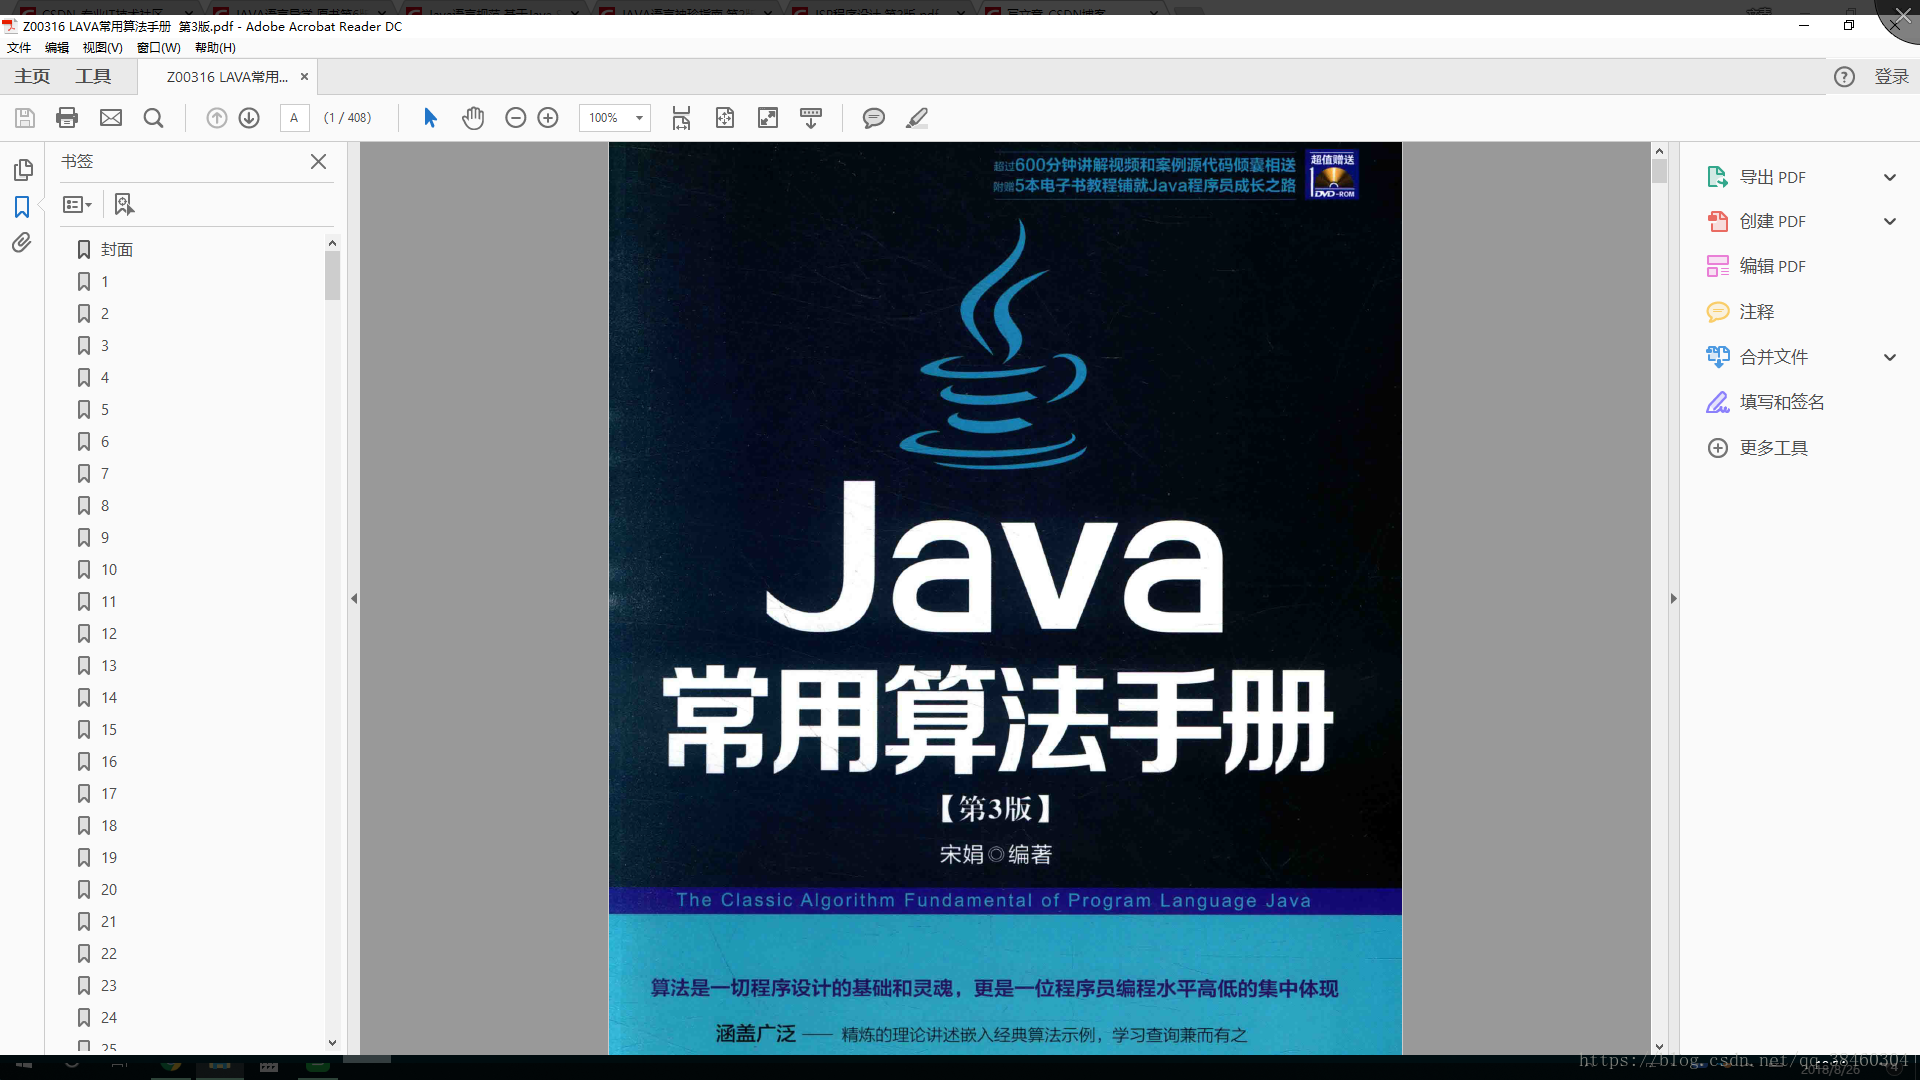Open the Attachments paperclip panel
The image size is (1920, 1080).
pos(22,243)
